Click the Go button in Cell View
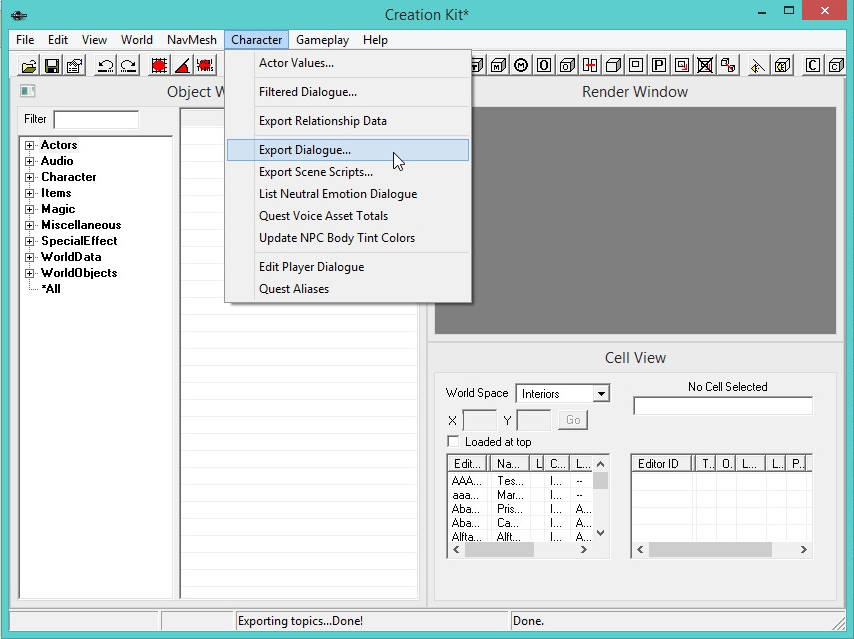 tap(573, 420)
